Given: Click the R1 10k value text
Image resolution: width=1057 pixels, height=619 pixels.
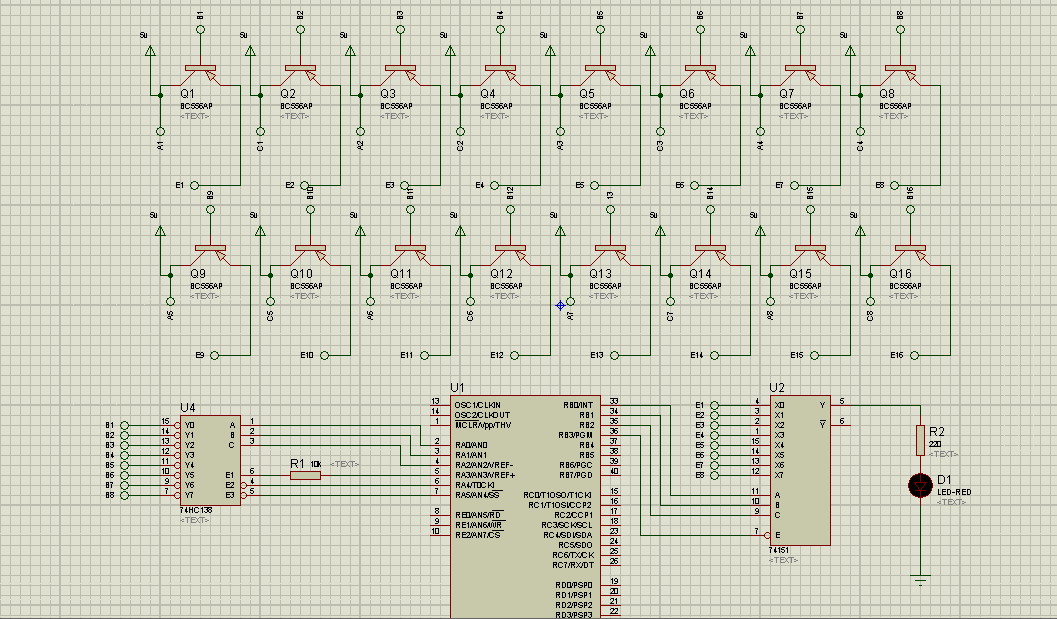Looking at the screenshot, I should 315,464.
